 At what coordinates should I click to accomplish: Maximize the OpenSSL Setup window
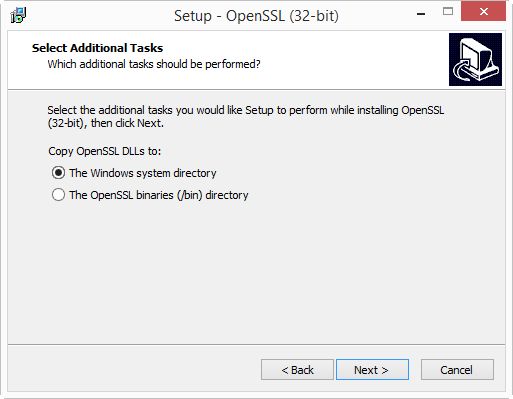point(448,12)
